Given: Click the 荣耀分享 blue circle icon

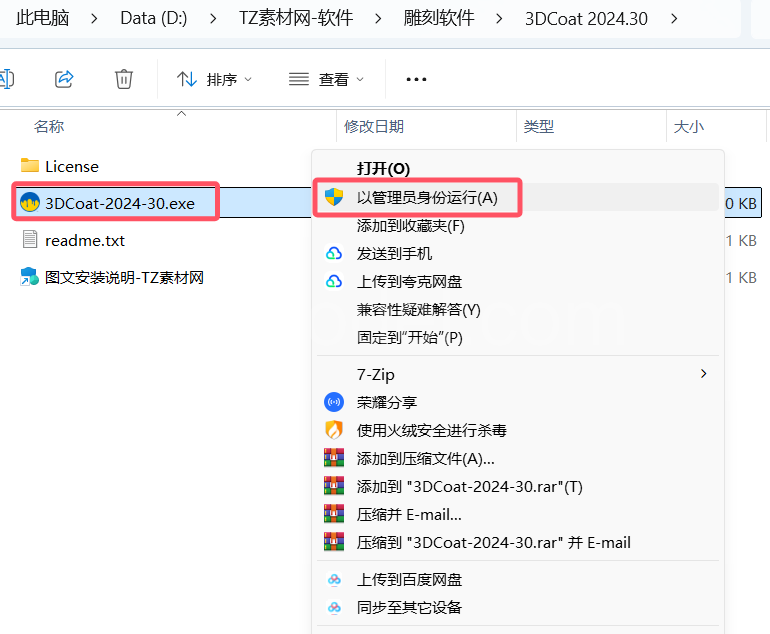Looking at the screenshot, I should [334, 402].
